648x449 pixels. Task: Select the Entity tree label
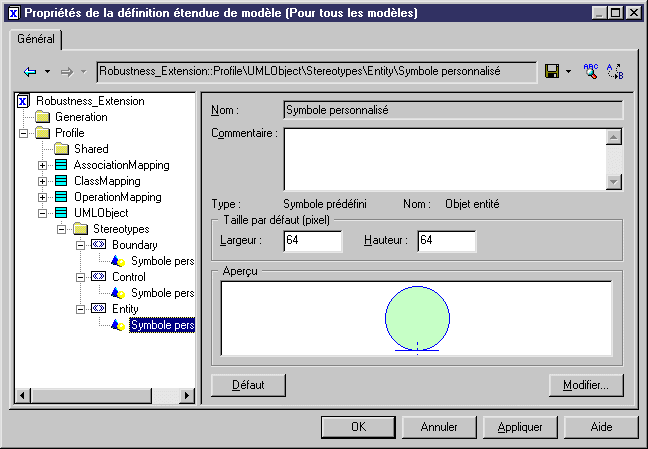[125, 309]
